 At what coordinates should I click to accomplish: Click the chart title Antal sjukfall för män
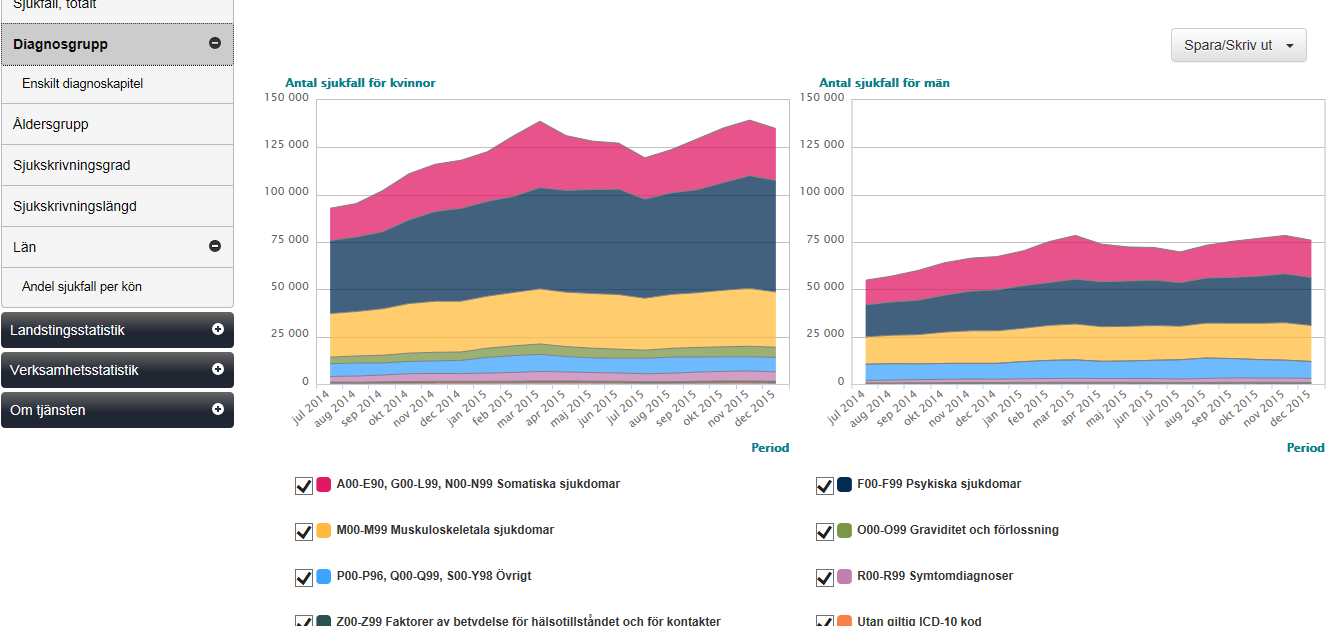(x=884, y=83)
